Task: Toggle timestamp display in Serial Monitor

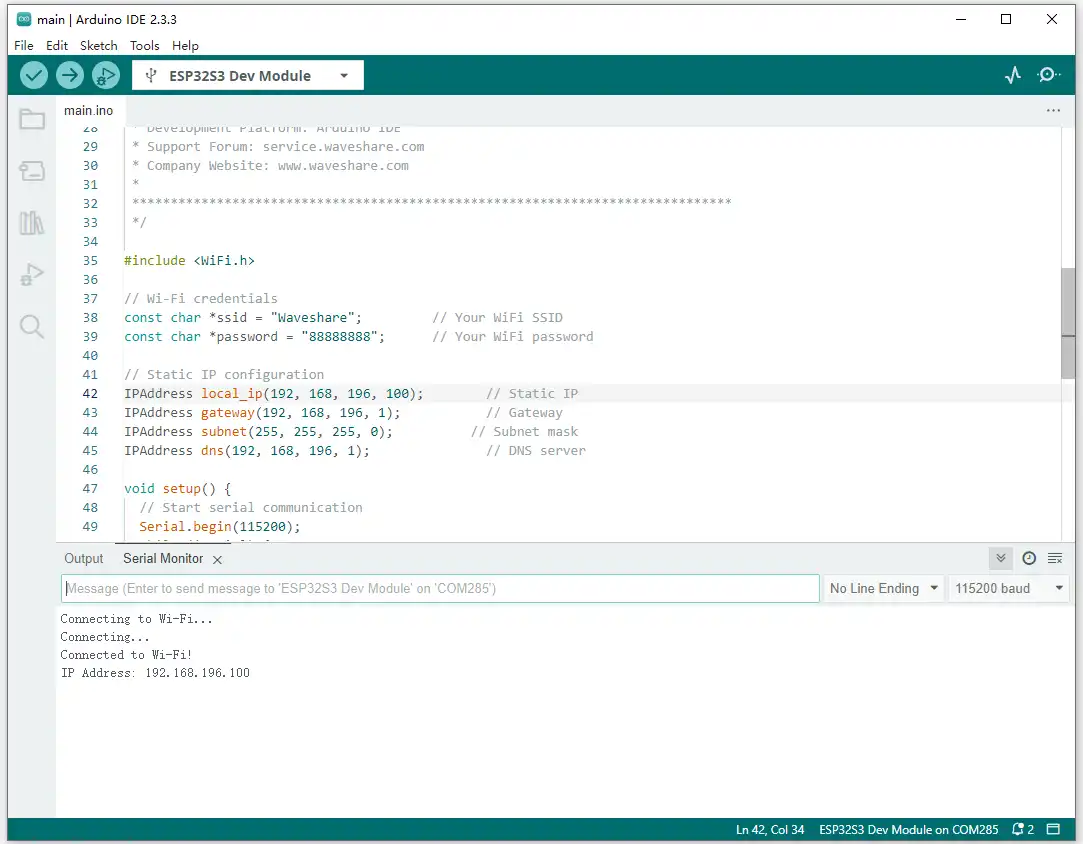Action: (x=1029, y=558)
